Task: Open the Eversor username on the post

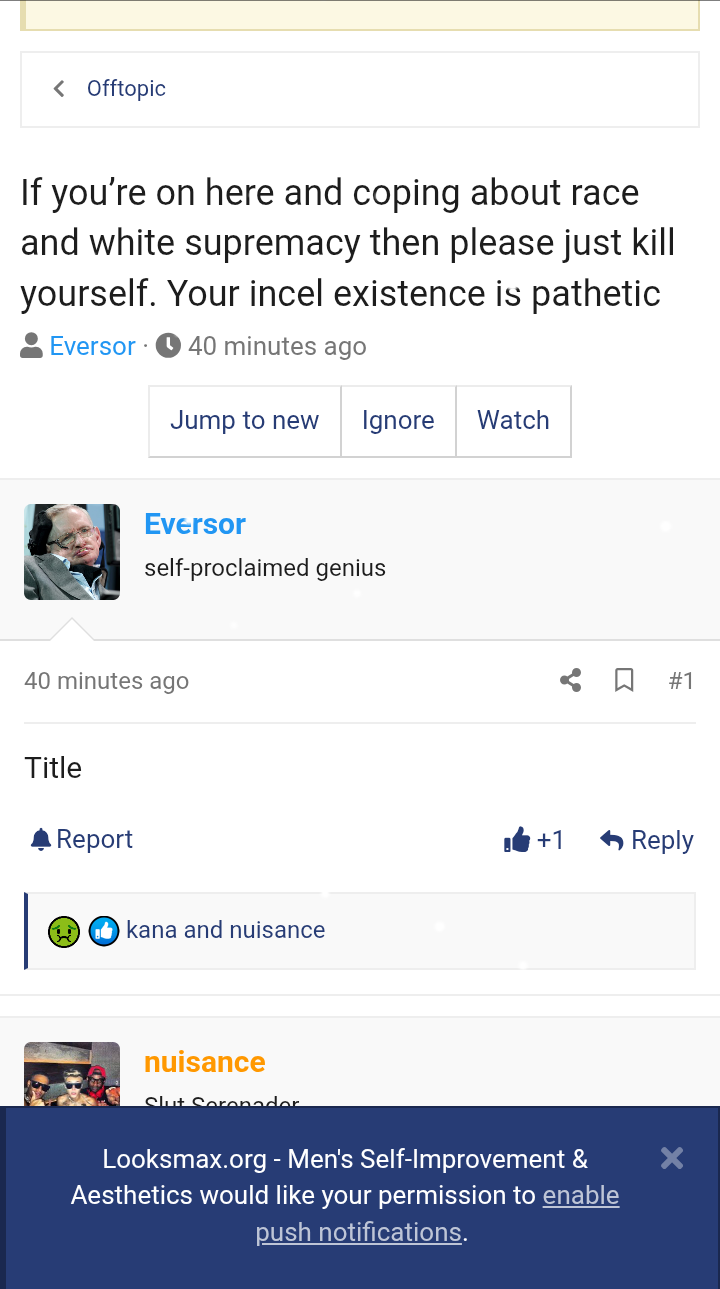Action: 195,524
